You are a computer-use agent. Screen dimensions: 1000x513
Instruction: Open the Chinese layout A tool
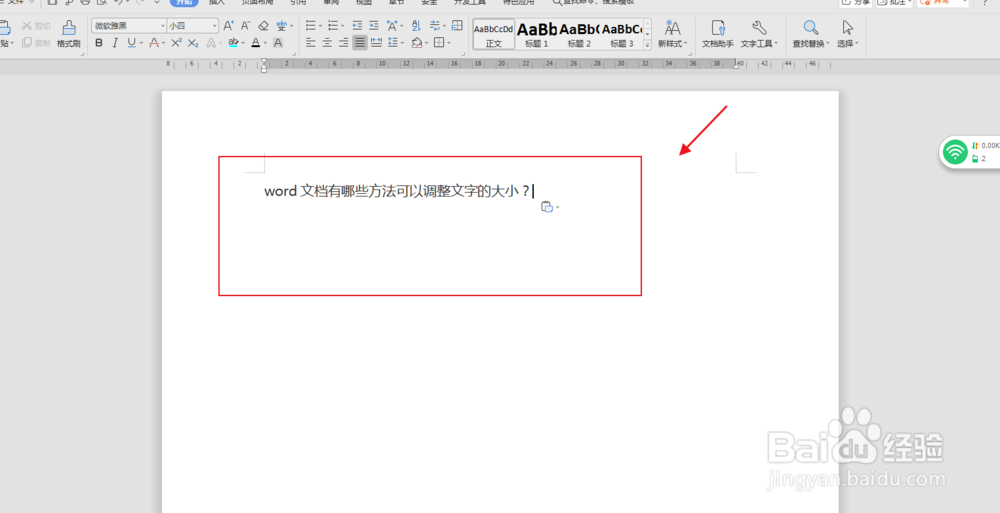[392, 26]
